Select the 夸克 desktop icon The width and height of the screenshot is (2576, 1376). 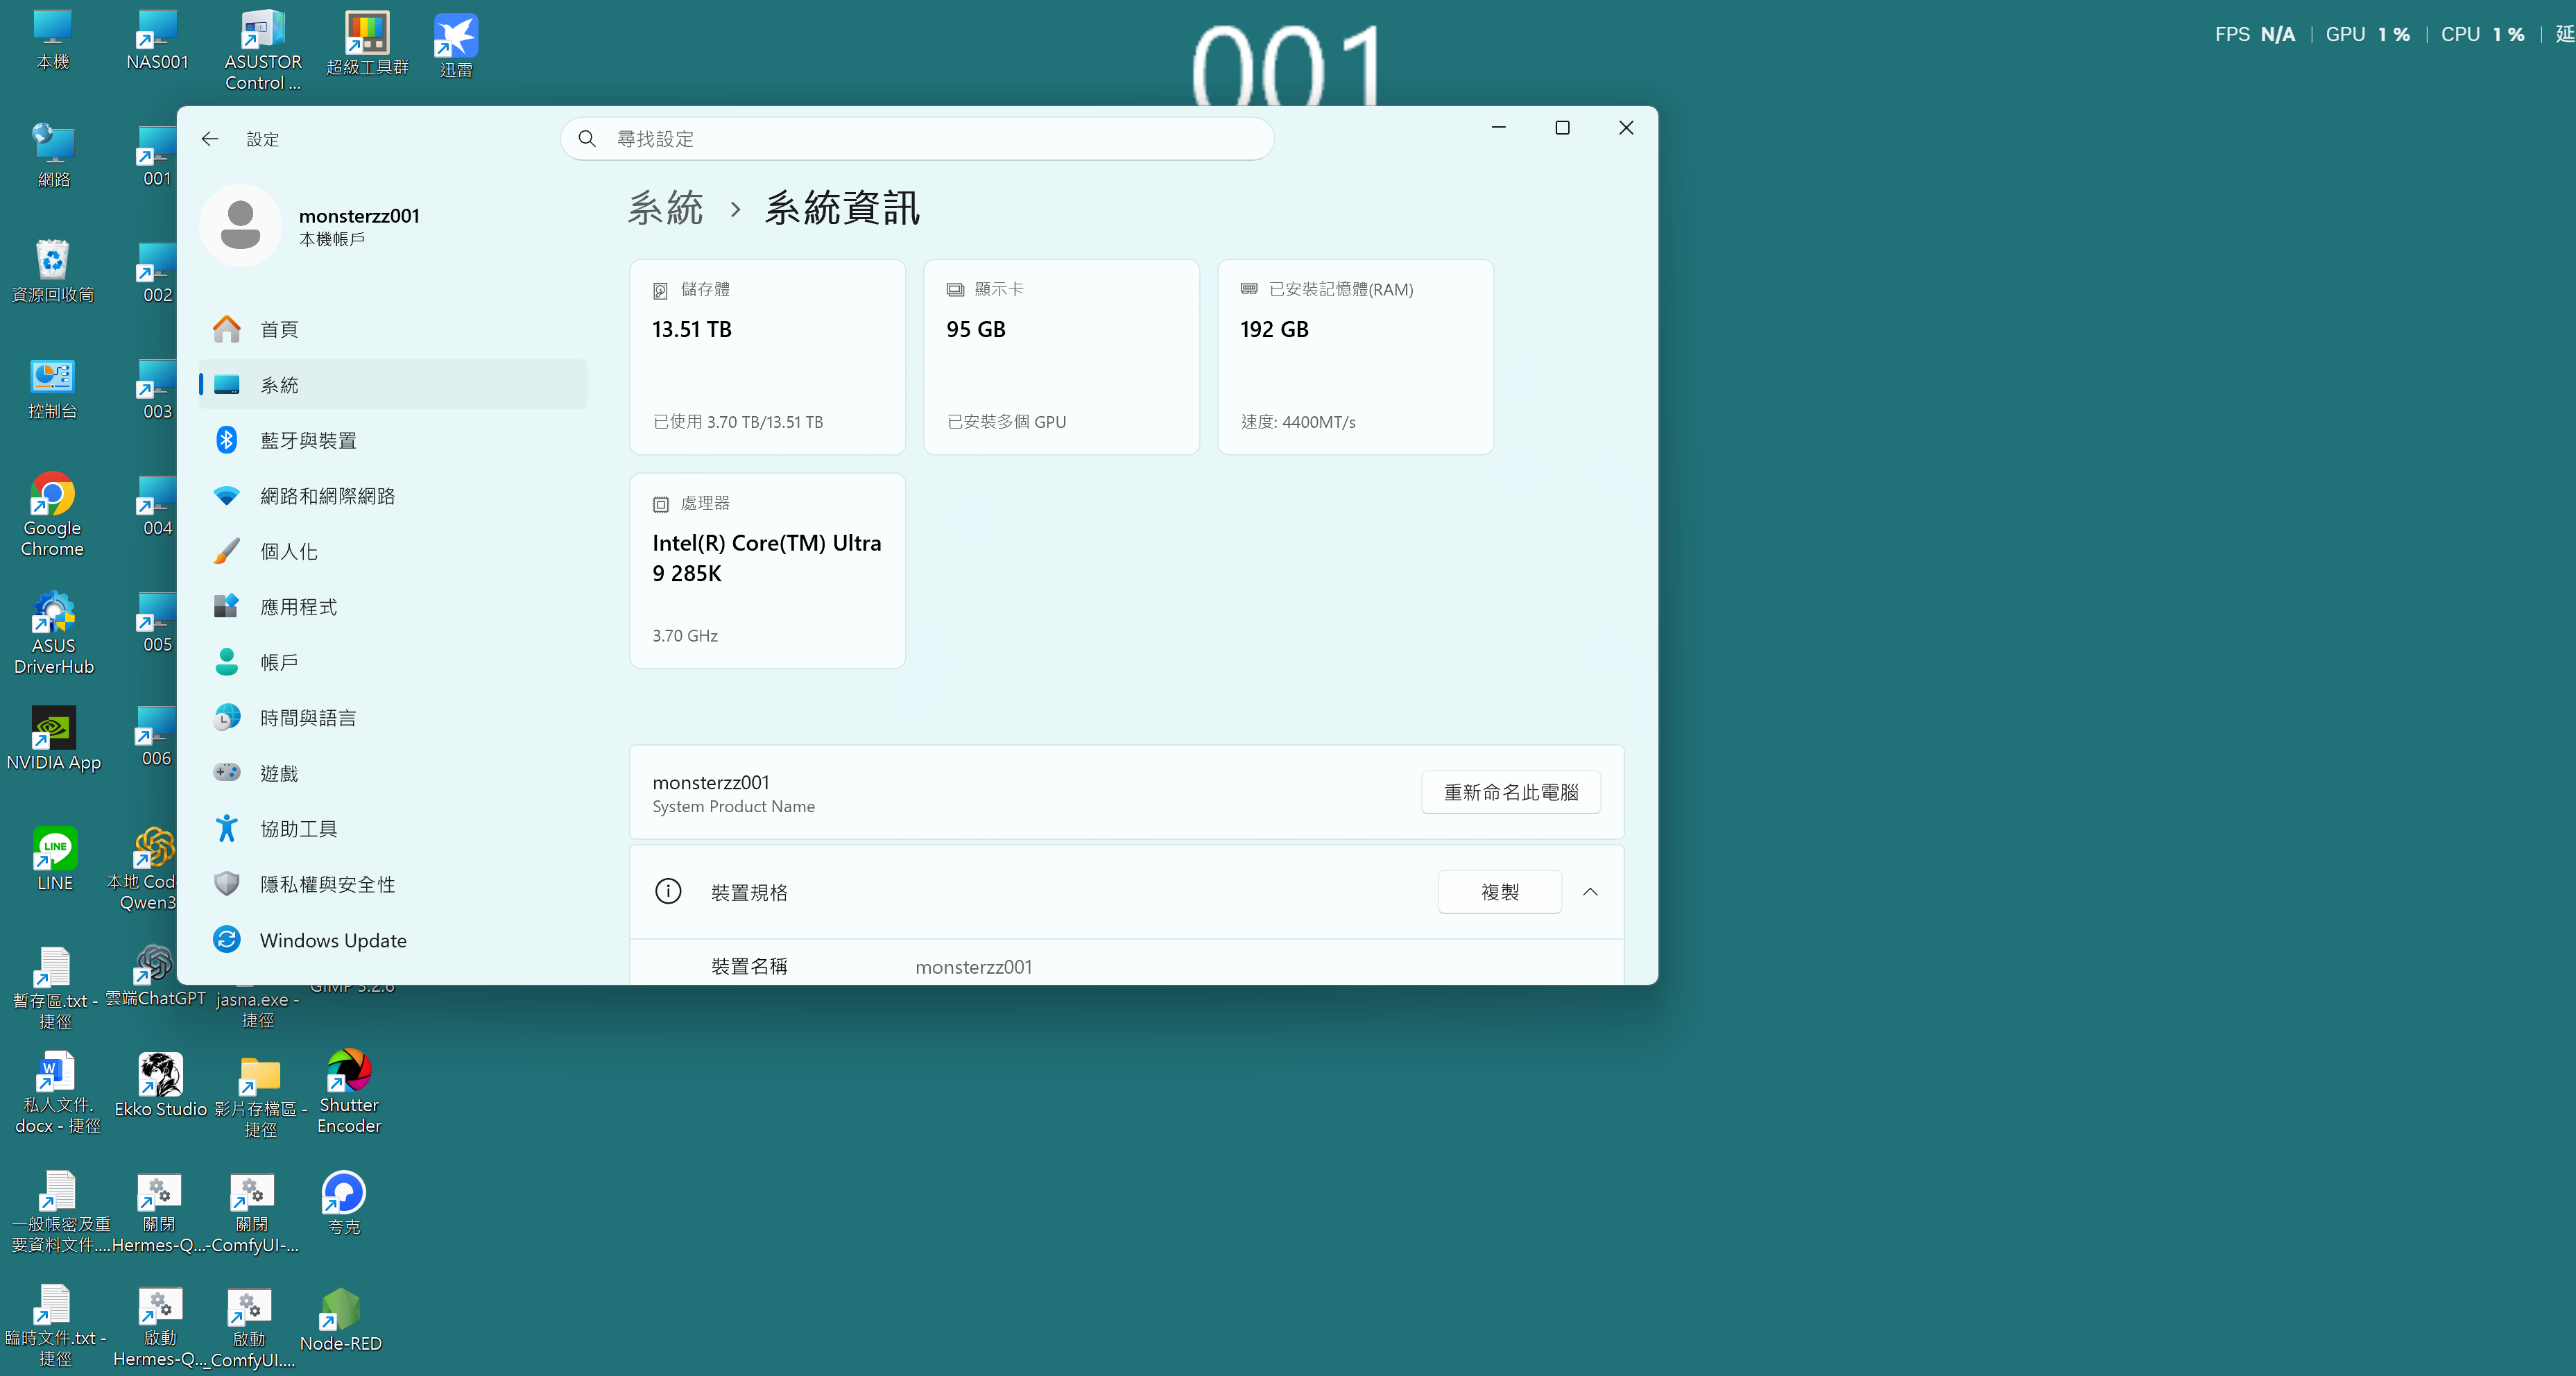pyautogui.click(x=344, y=1203)
